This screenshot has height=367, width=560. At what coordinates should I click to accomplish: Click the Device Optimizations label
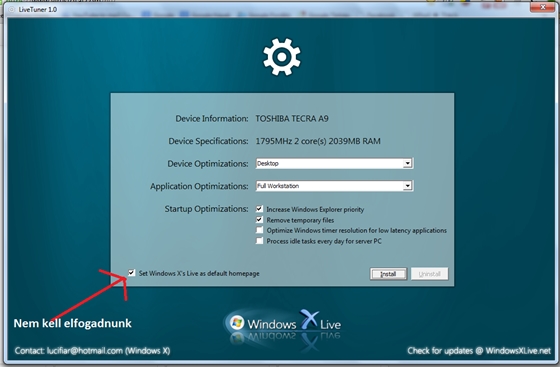click(x=208, y=164)
